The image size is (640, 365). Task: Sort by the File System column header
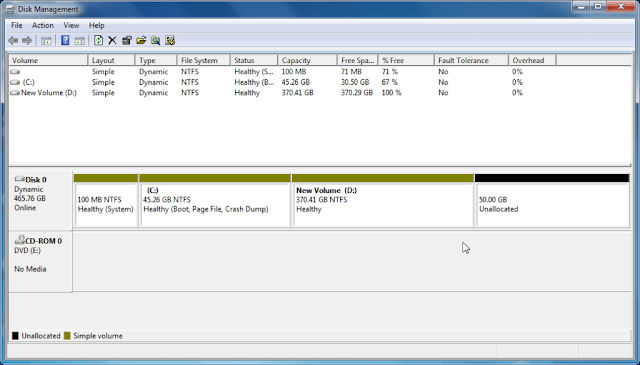point(203,60)
